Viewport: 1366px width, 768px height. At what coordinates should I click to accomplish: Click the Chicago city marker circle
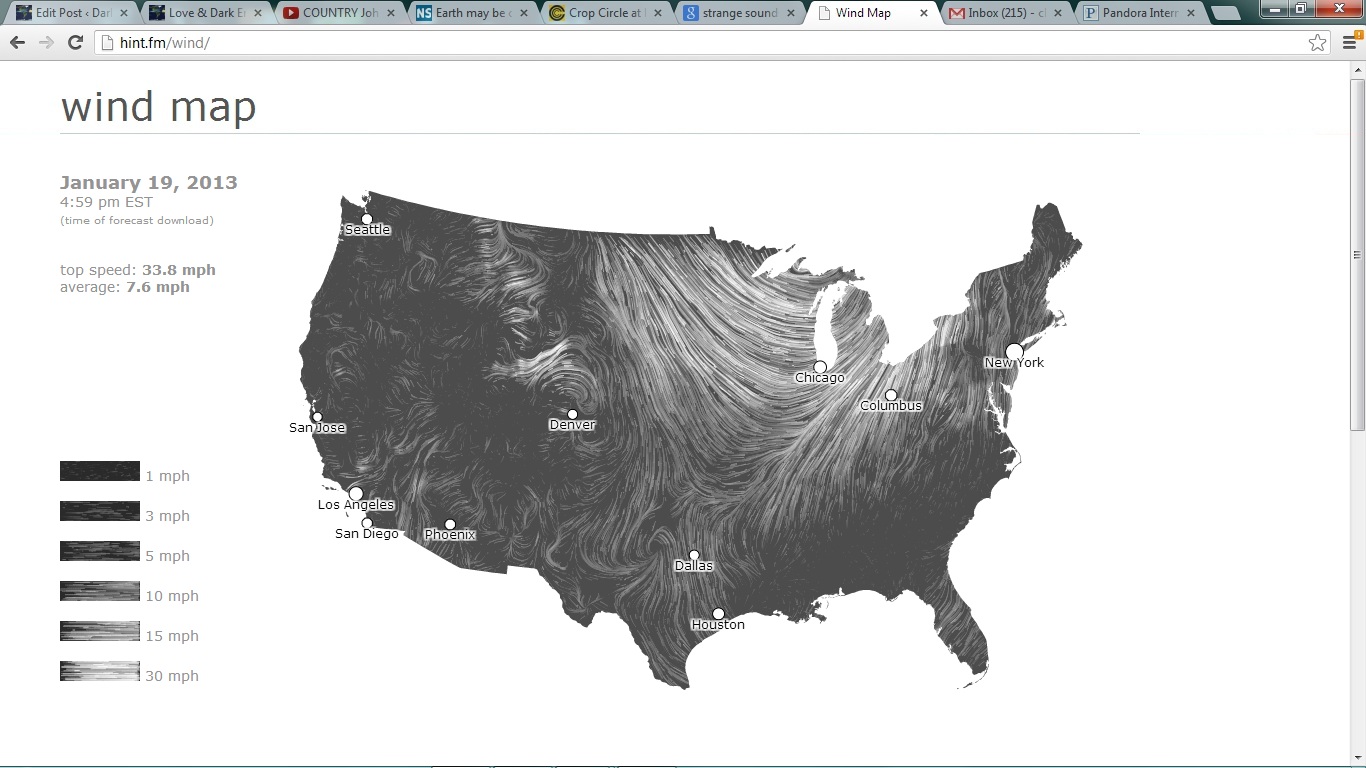click(x=820, y=367)
